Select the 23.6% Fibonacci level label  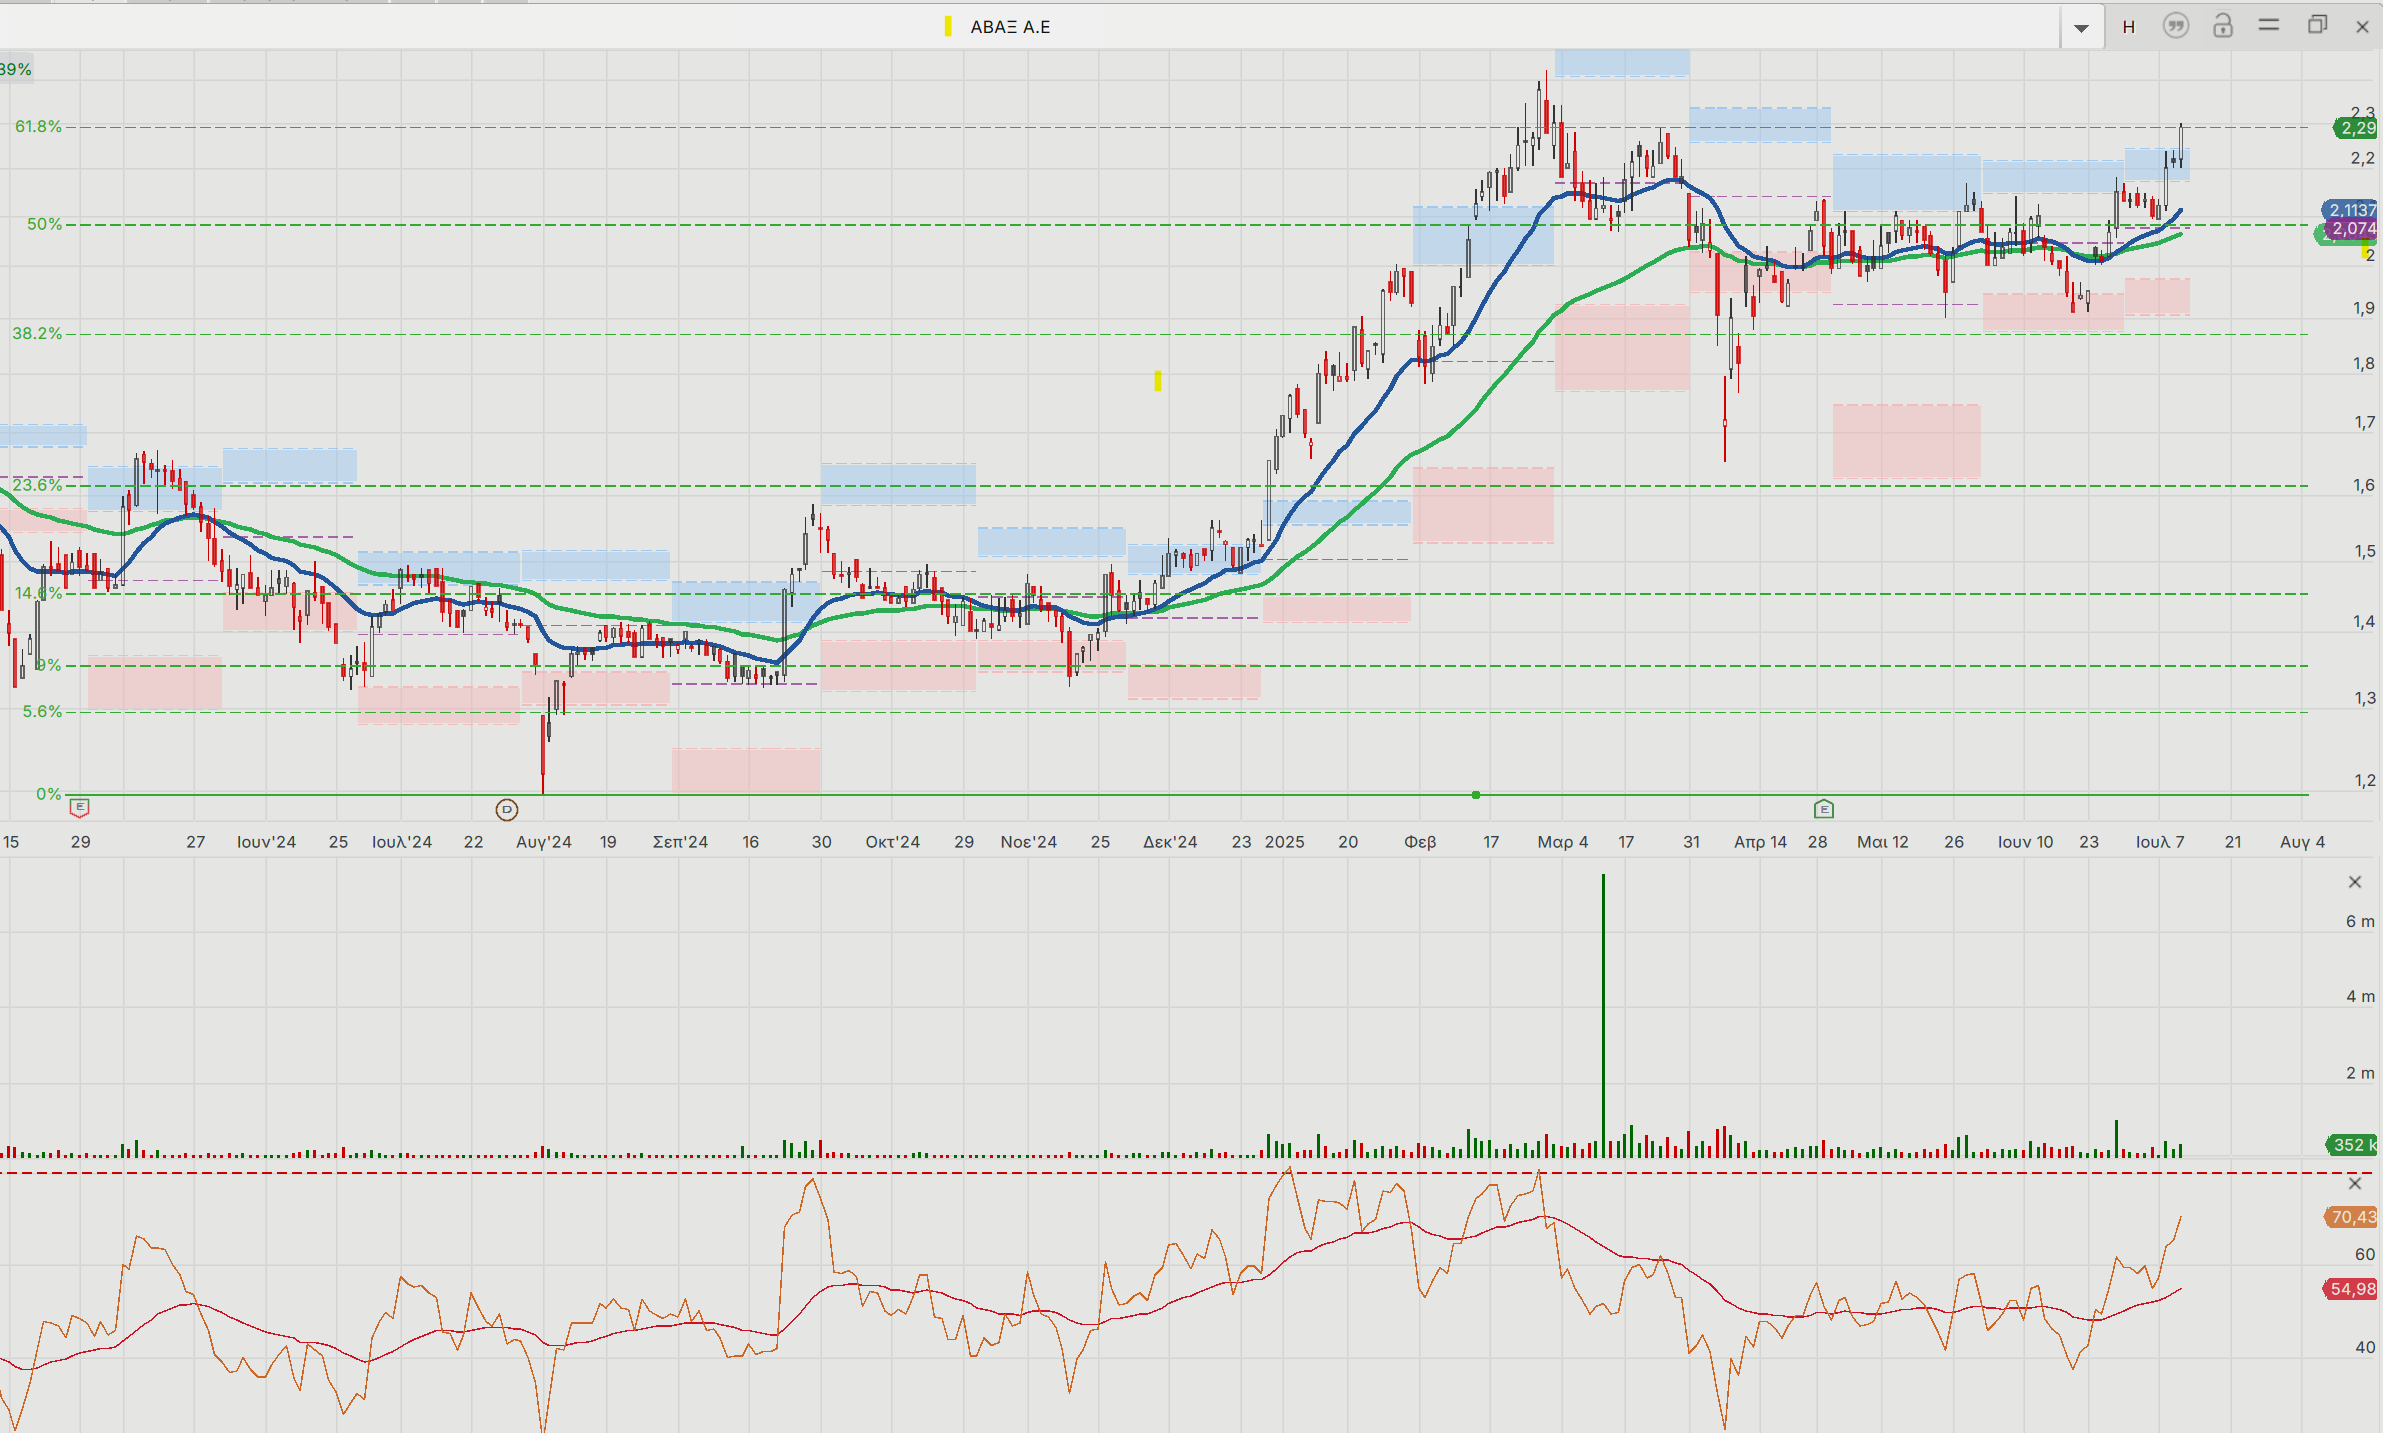37,485
